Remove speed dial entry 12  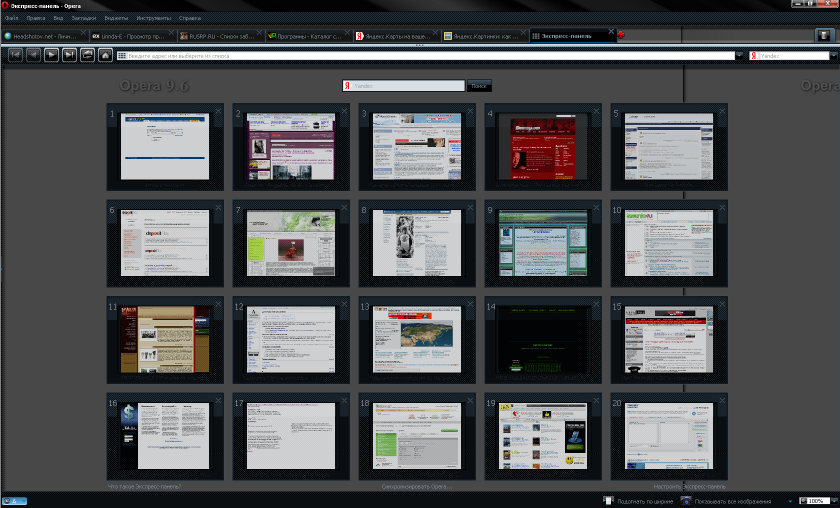click(x=344, y=304)
